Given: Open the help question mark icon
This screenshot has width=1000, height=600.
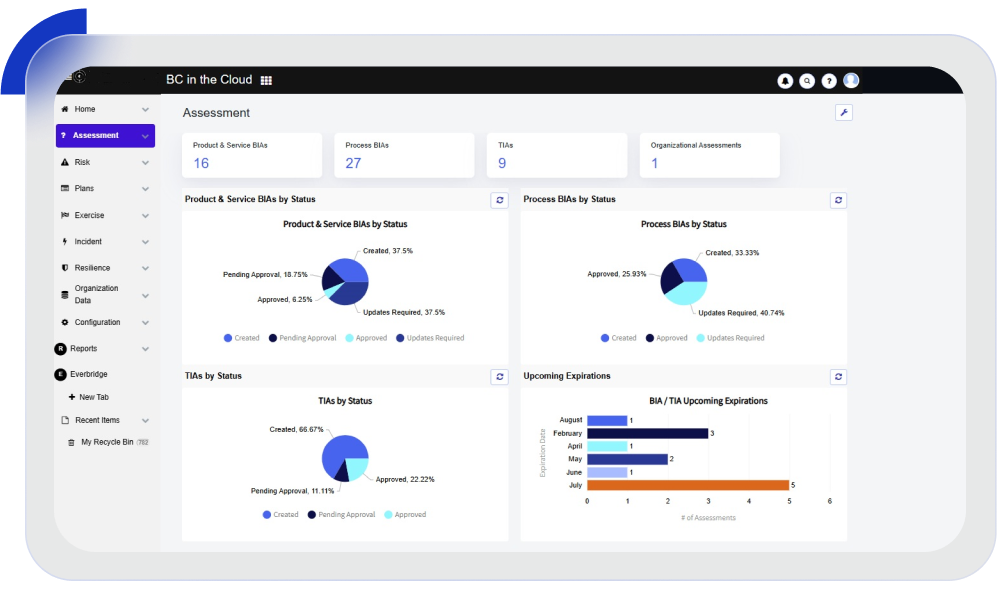Looking at the screenshot, I should (829, 81).
